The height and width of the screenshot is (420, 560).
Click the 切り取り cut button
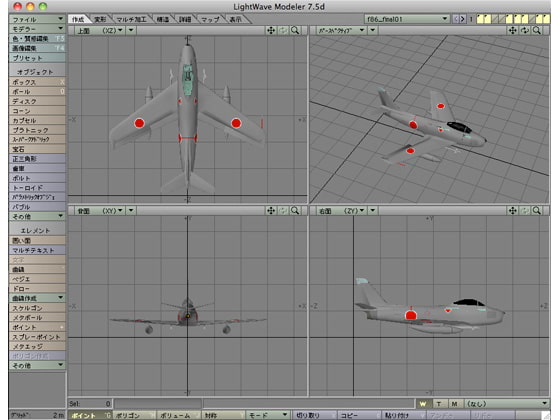pyautogui.click(x=315, y=415)
